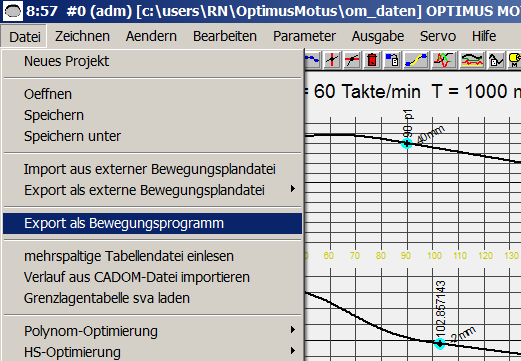
Task: Choose Verlauf aus CADOM-Datei importieren
Action: (152, 277)
